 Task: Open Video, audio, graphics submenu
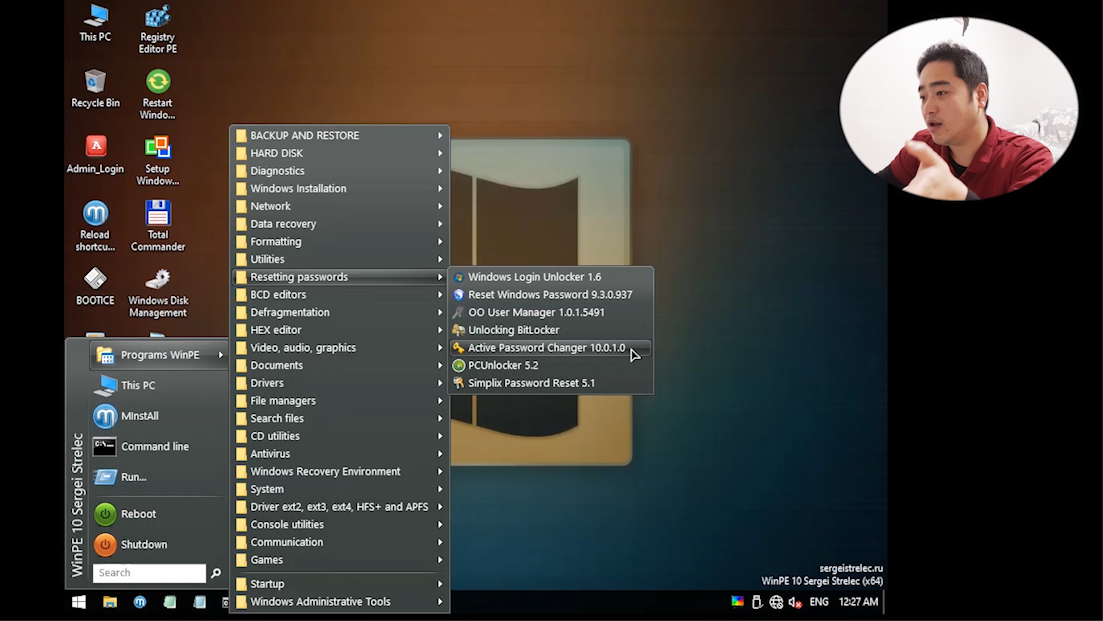[x=340, y=347]
